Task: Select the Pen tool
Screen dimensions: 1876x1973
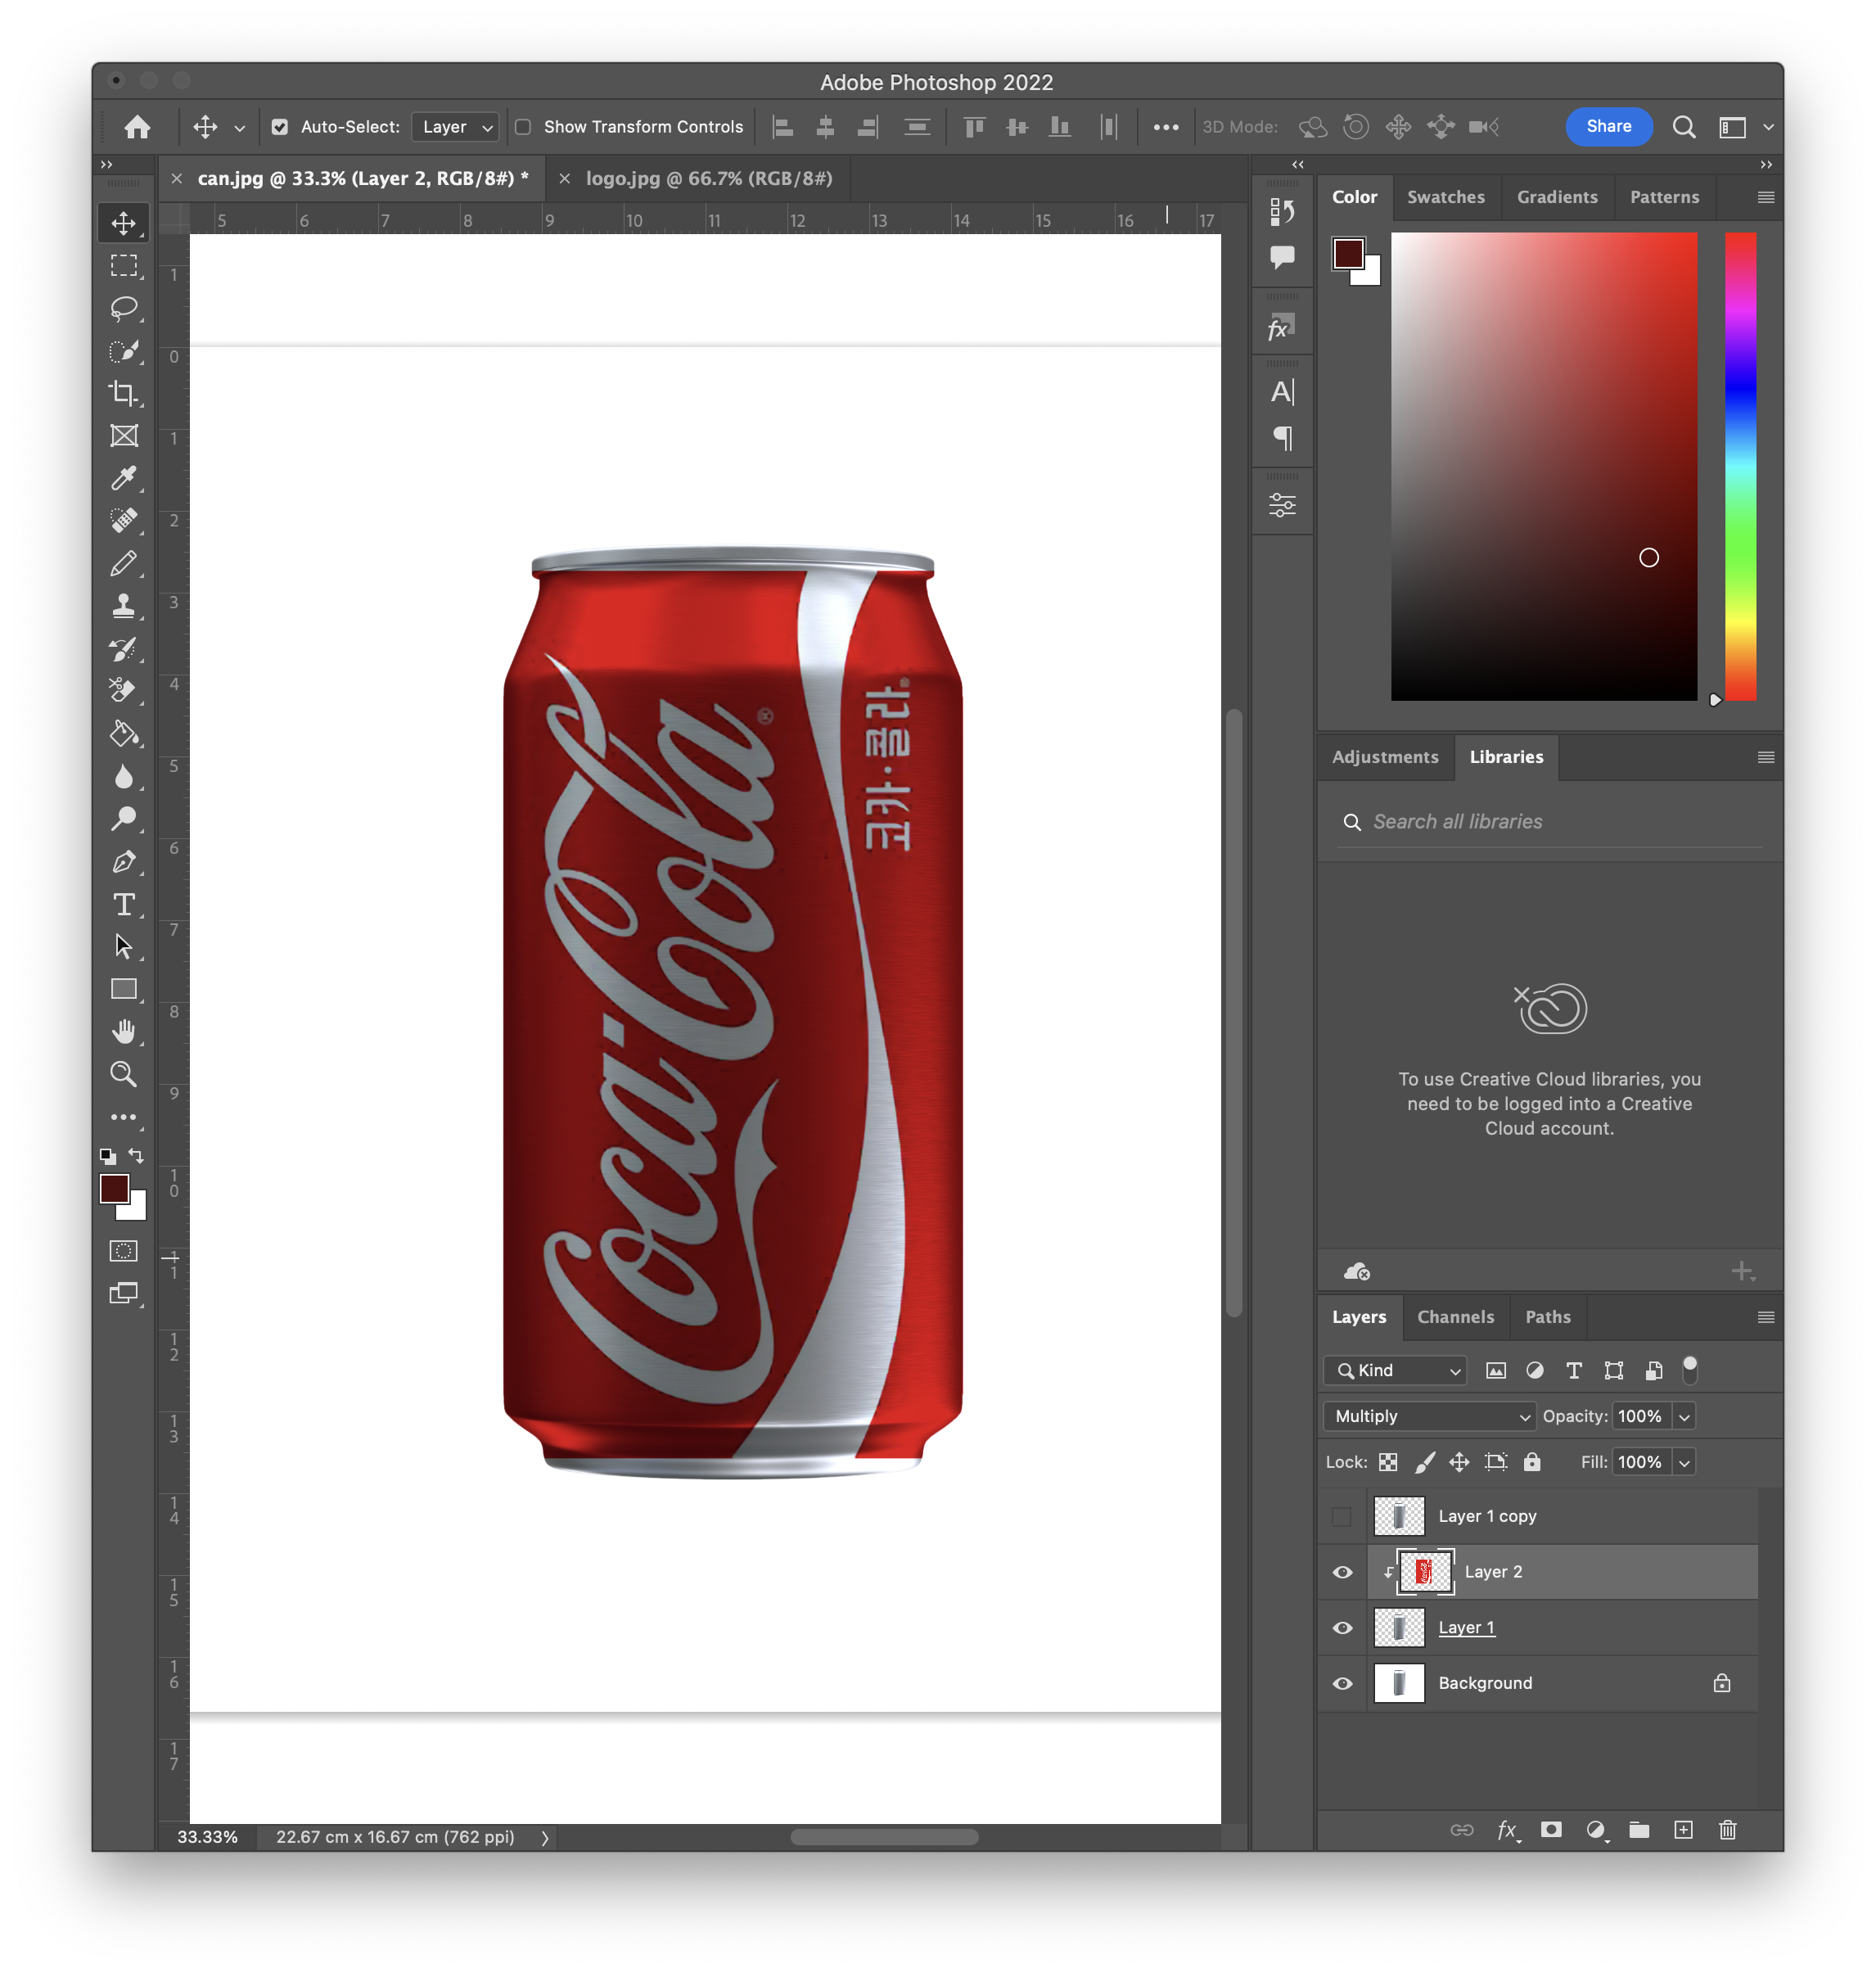Action: (x=124, y=862)
